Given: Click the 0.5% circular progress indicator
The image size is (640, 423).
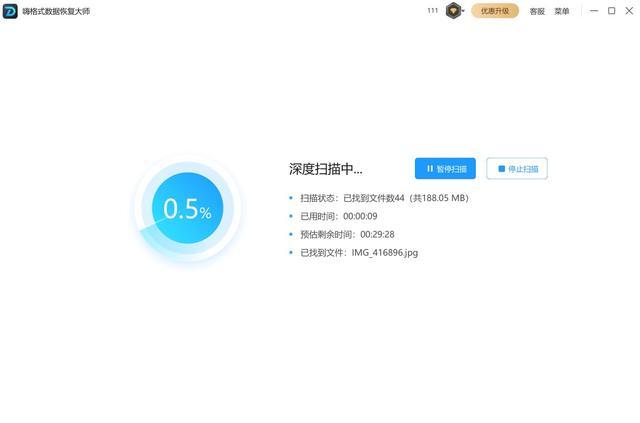Looking at the screenshot, I should tap(187, 209).
